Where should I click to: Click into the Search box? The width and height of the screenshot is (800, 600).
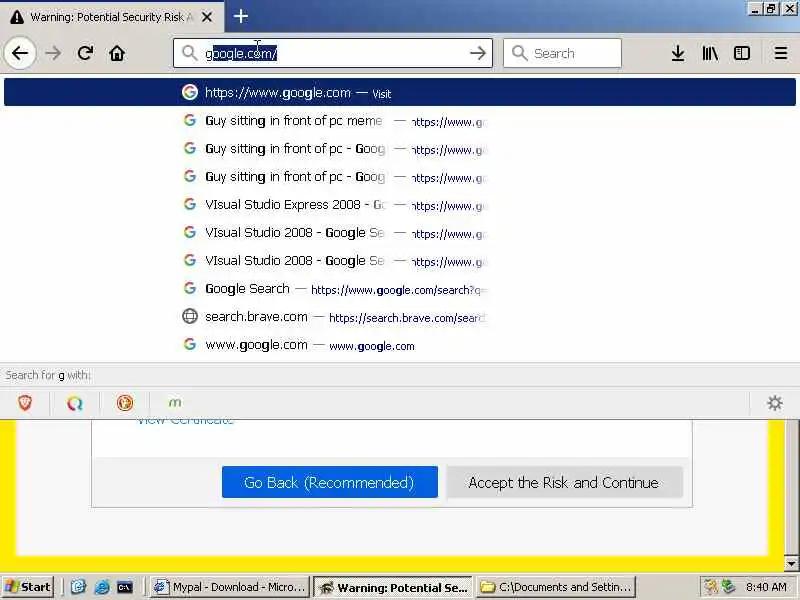[x=562, y=53]
